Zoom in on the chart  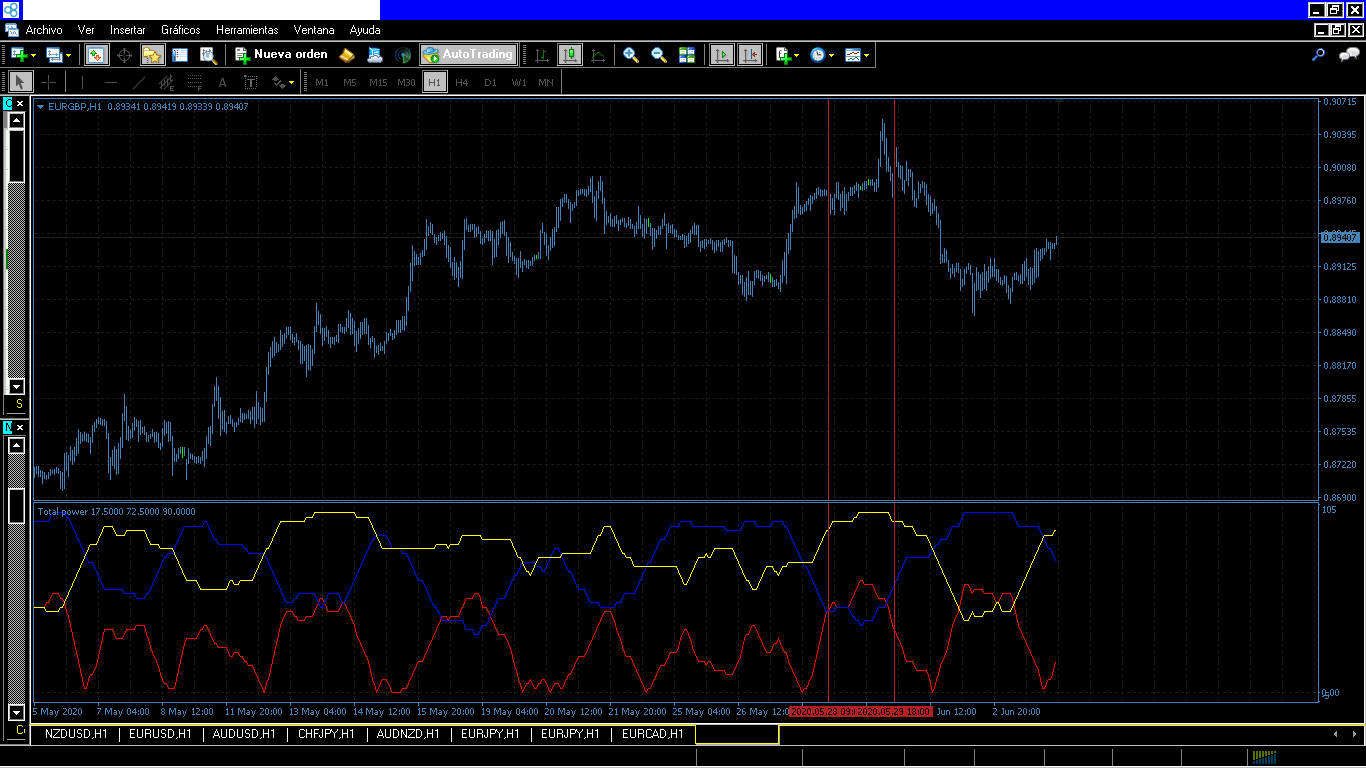click(x=631, y=55)
